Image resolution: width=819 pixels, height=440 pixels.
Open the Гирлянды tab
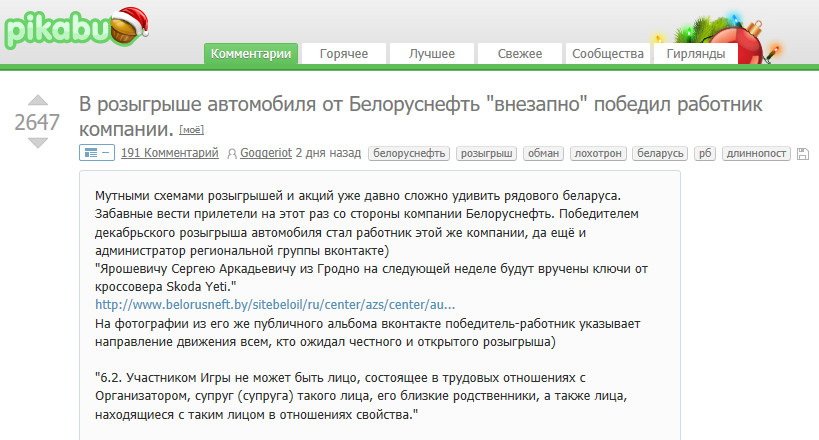point(696,53)
